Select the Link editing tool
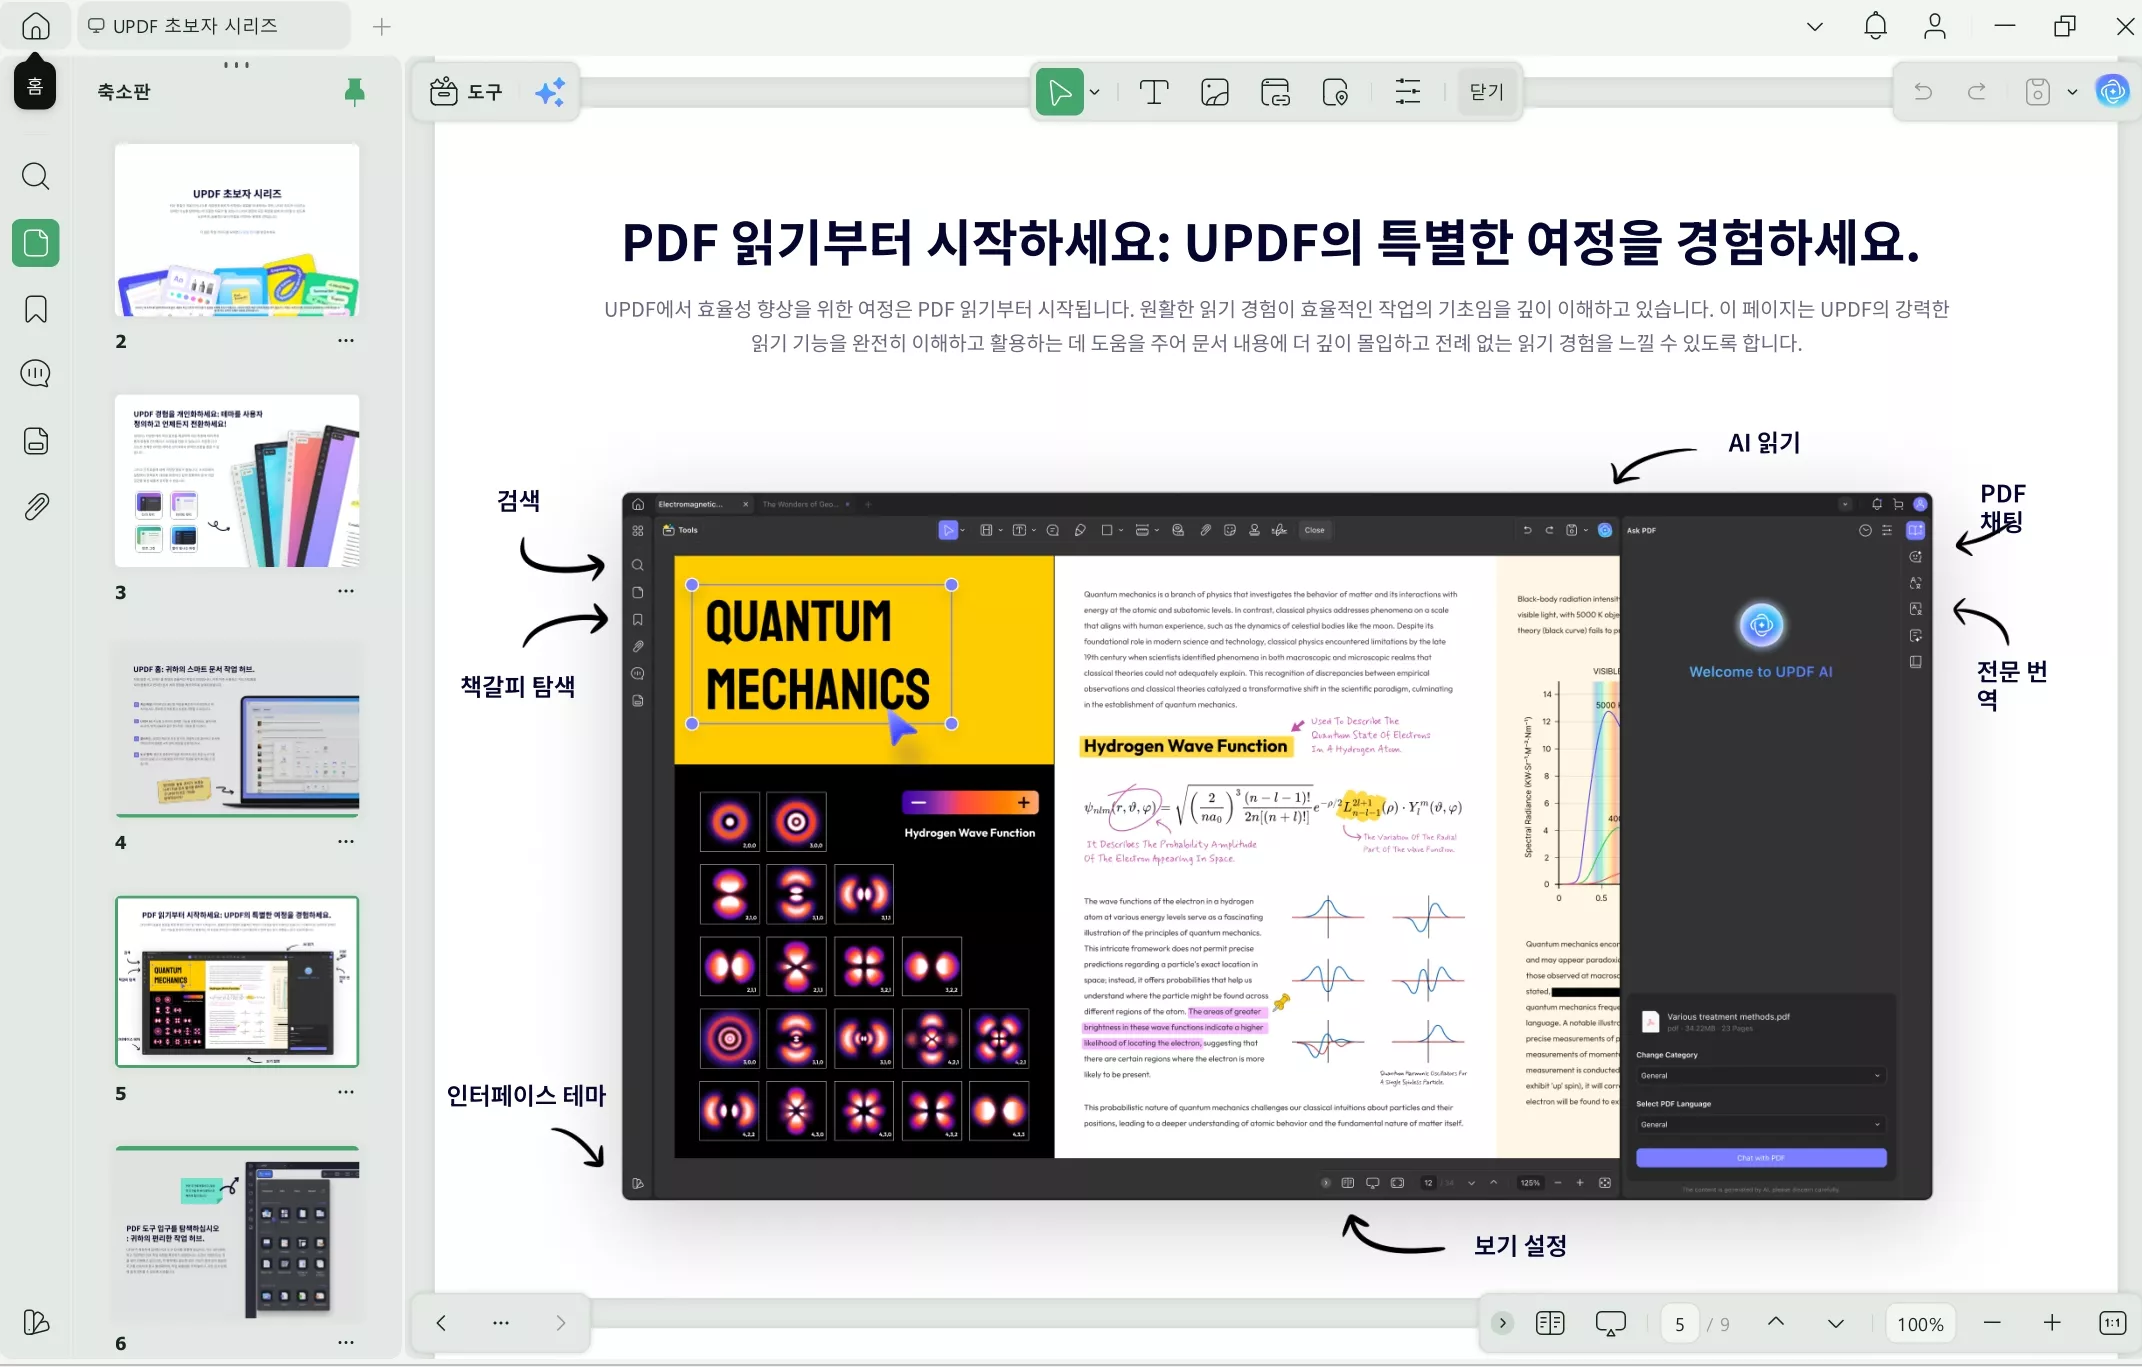Image resolution: width=2142 pixels, height=1367 pixels. pyautogui.click(x=1275, y=92)
